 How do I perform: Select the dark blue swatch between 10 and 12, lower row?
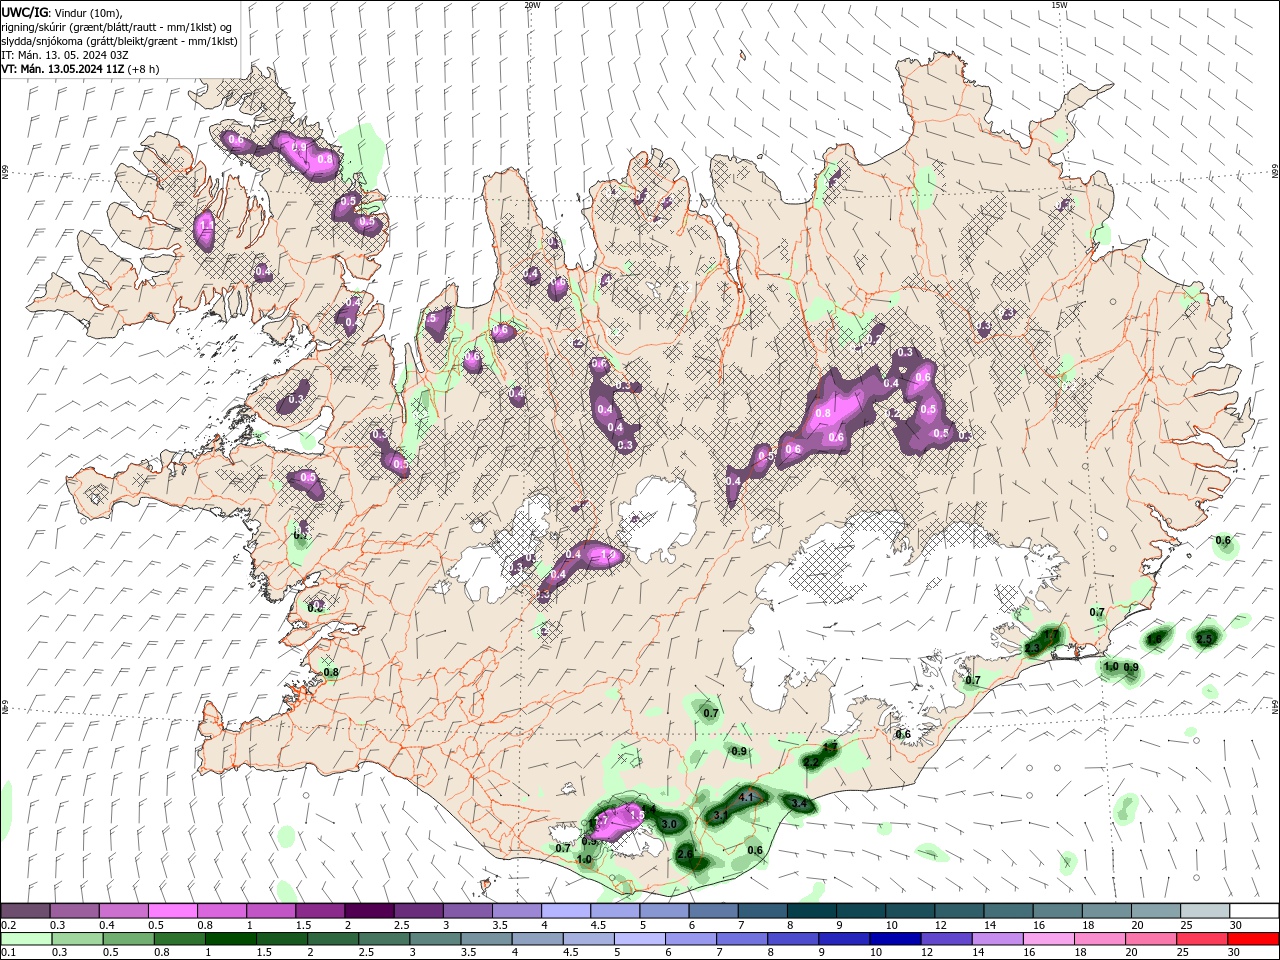[896, 939]
